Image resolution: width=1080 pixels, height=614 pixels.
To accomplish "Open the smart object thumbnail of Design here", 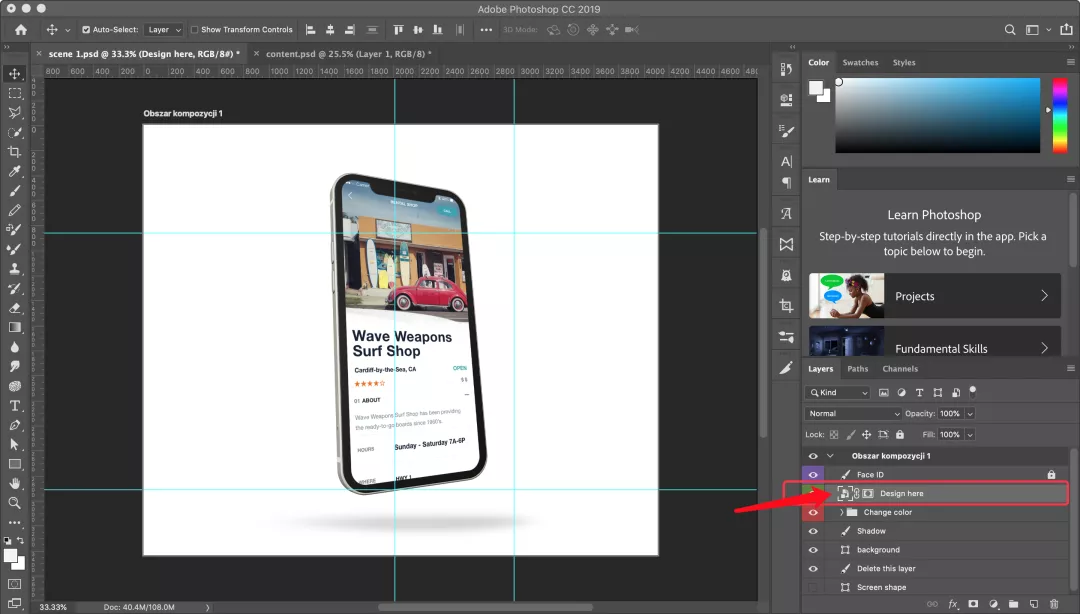I will click(x=844, y=493).
